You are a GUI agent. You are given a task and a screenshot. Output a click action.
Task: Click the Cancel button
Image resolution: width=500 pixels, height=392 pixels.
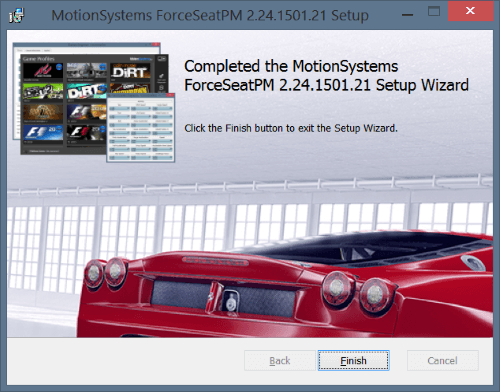[x=443, y=360]
